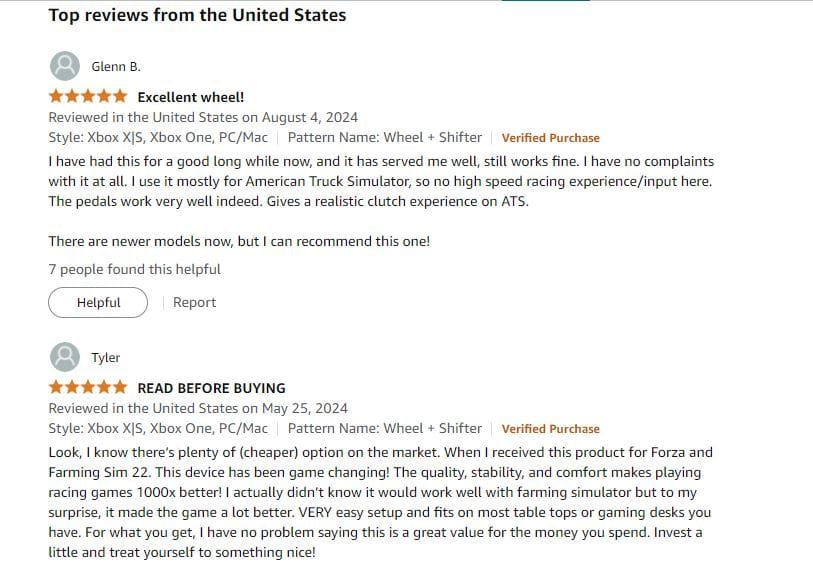Click the August 4, 2024 review date line
Image resolution: width=813 pixels, height=566 pixels.
click(203, 117)
